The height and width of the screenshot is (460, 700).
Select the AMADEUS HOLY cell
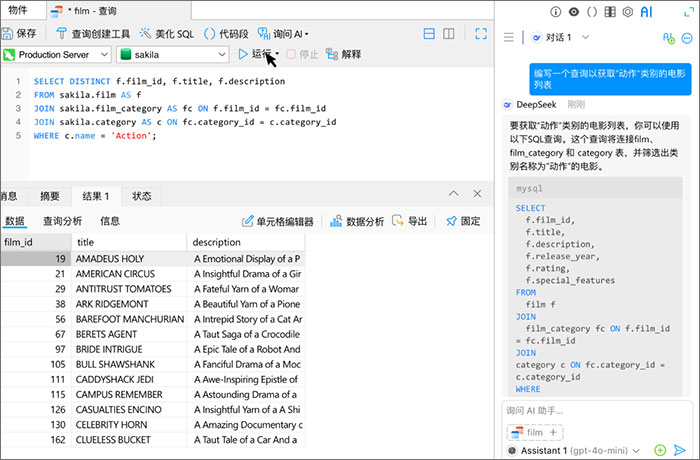129,259
